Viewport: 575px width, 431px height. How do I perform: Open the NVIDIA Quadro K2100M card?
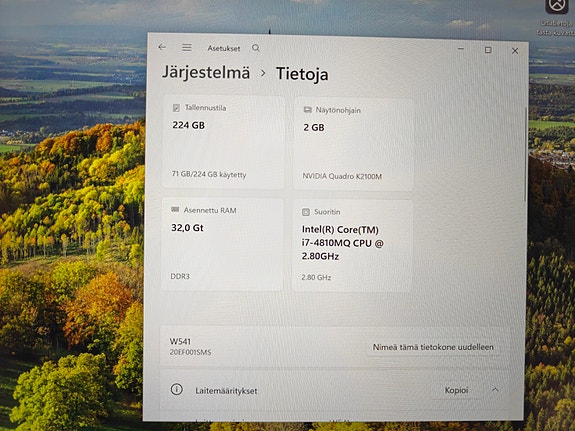click(x=354, y=144)
